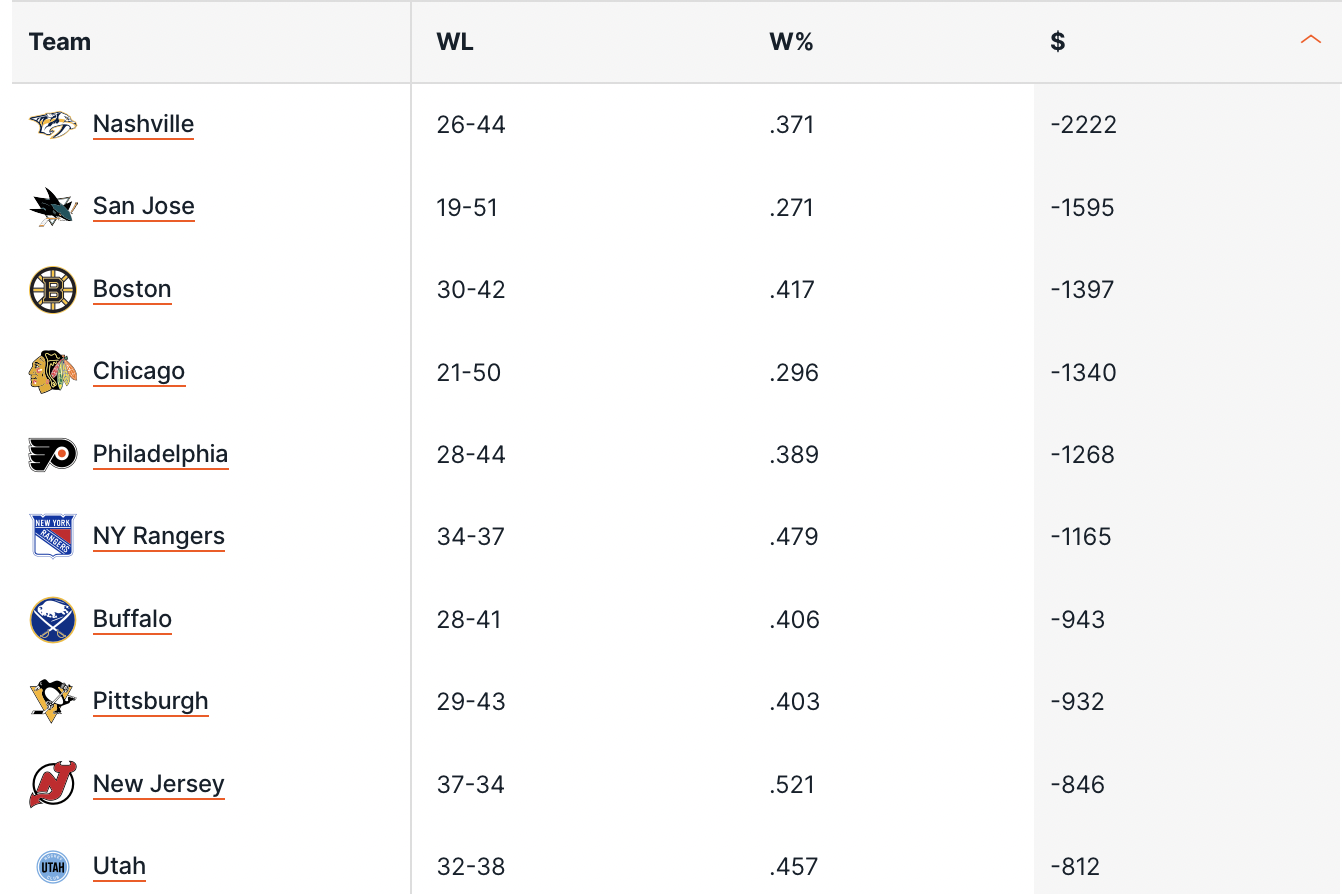Click the Nashville Predators logo icon
The height and width of the screenshot is (894, 1342).
[x=53, y=125]
